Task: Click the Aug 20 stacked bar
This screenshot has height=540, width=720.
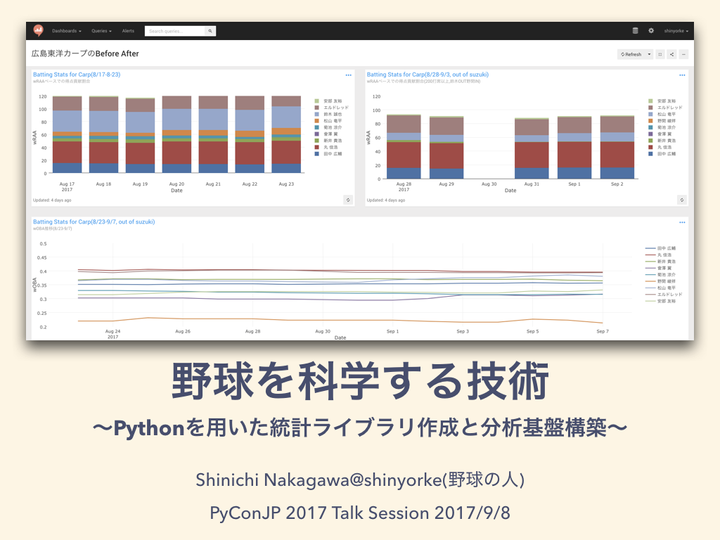Action: coord(177,135)
